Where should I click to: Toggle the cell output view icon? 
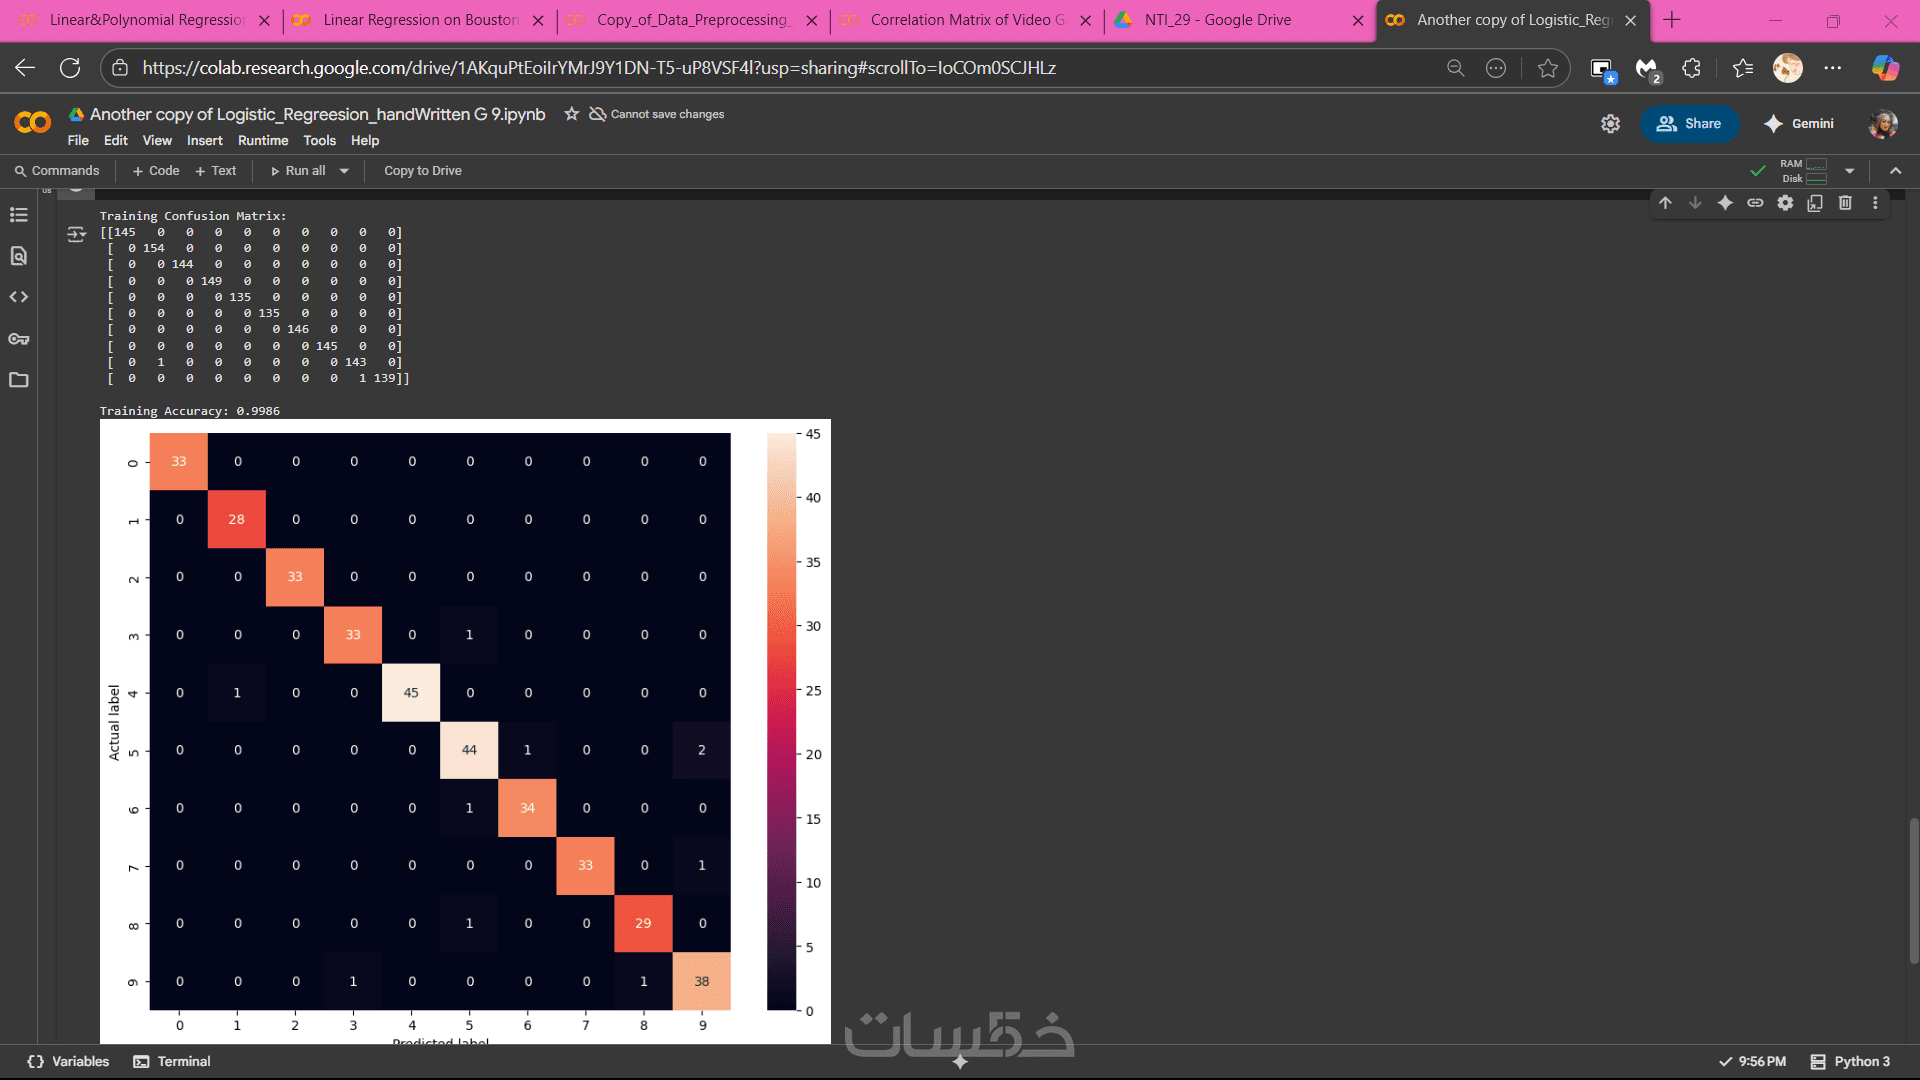(x=76, y=234)
